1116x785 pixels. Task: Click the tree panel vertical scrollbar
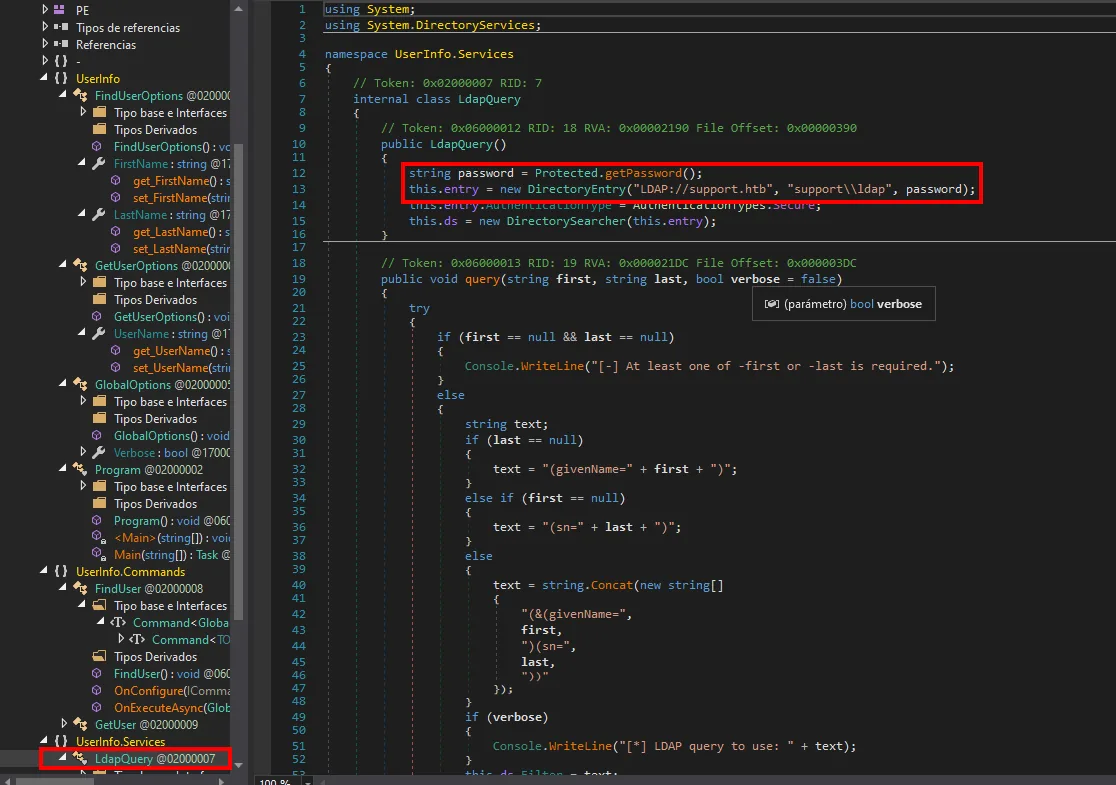click(238, 381)
